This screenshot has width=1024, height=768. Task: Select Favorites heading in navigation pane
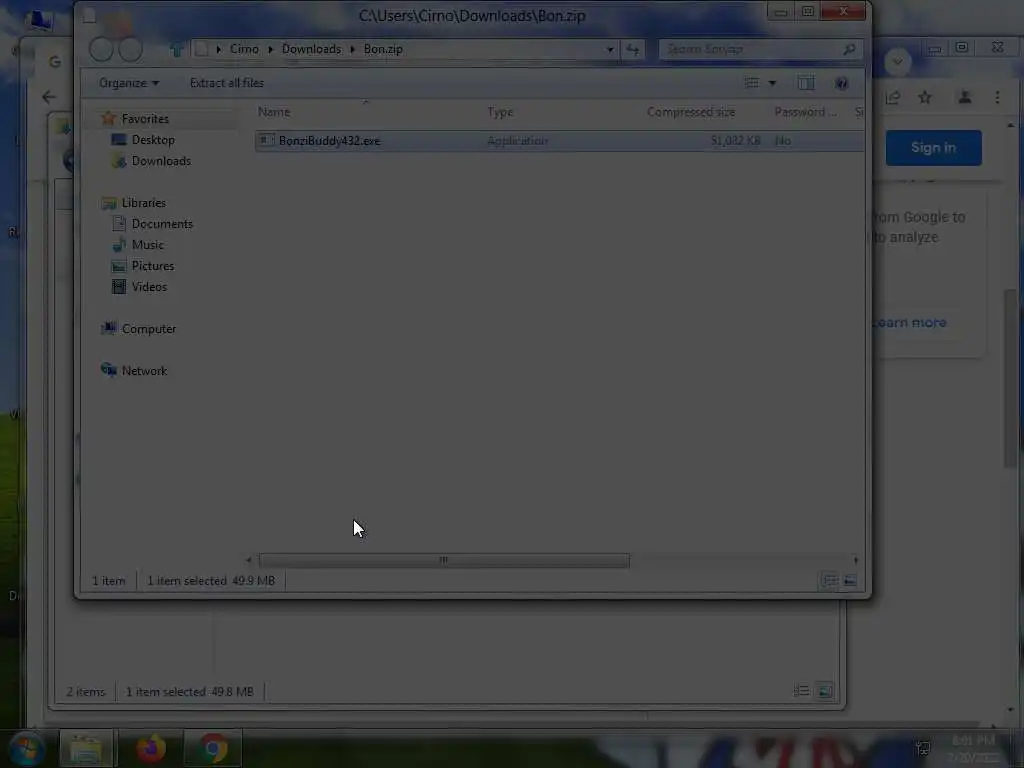(x=145, y=119)
